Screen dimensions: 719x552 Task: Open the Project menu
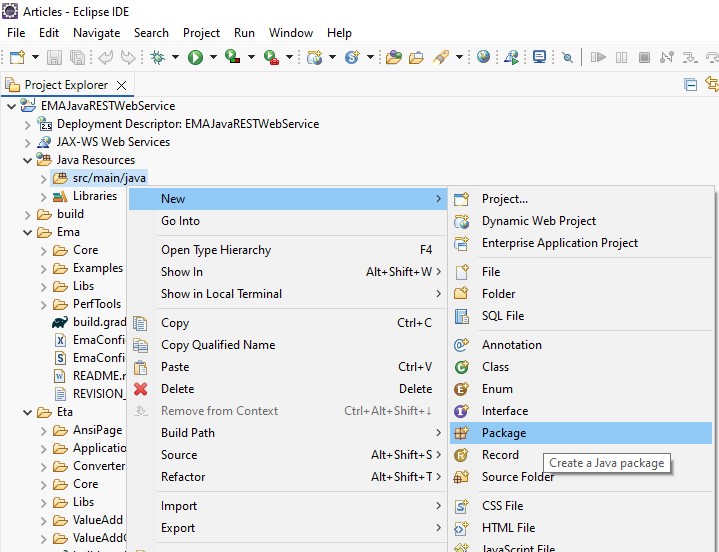[201, 33]
